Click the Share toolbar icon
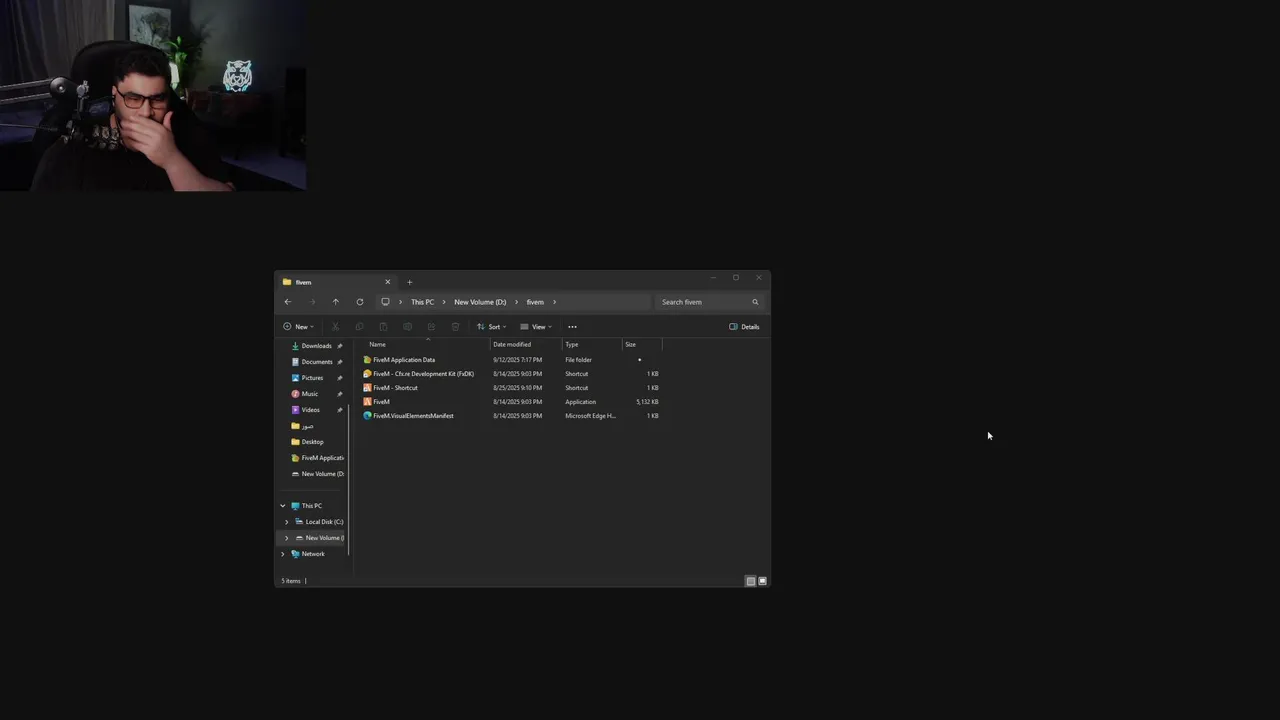The width and height of the screenshot is (1280, 720). click(x=431, y=327)
